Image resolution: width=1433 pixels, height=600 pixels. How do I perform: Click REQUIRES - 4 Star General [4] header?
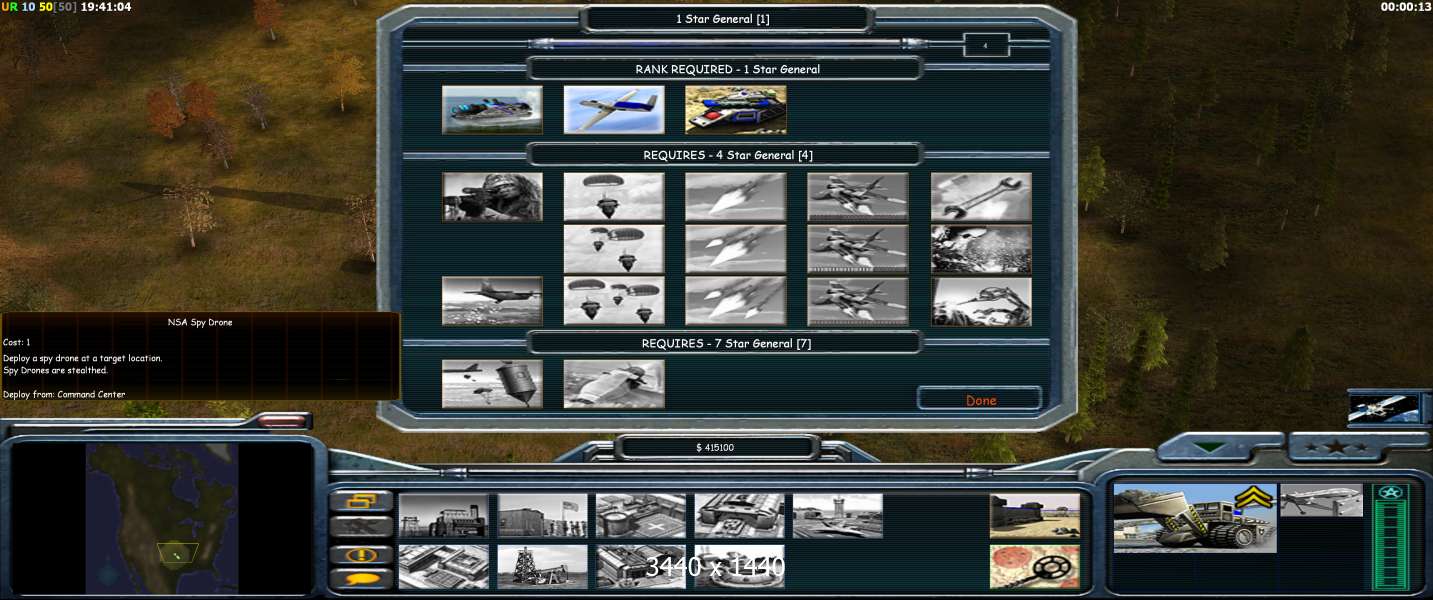click(727, 155)
